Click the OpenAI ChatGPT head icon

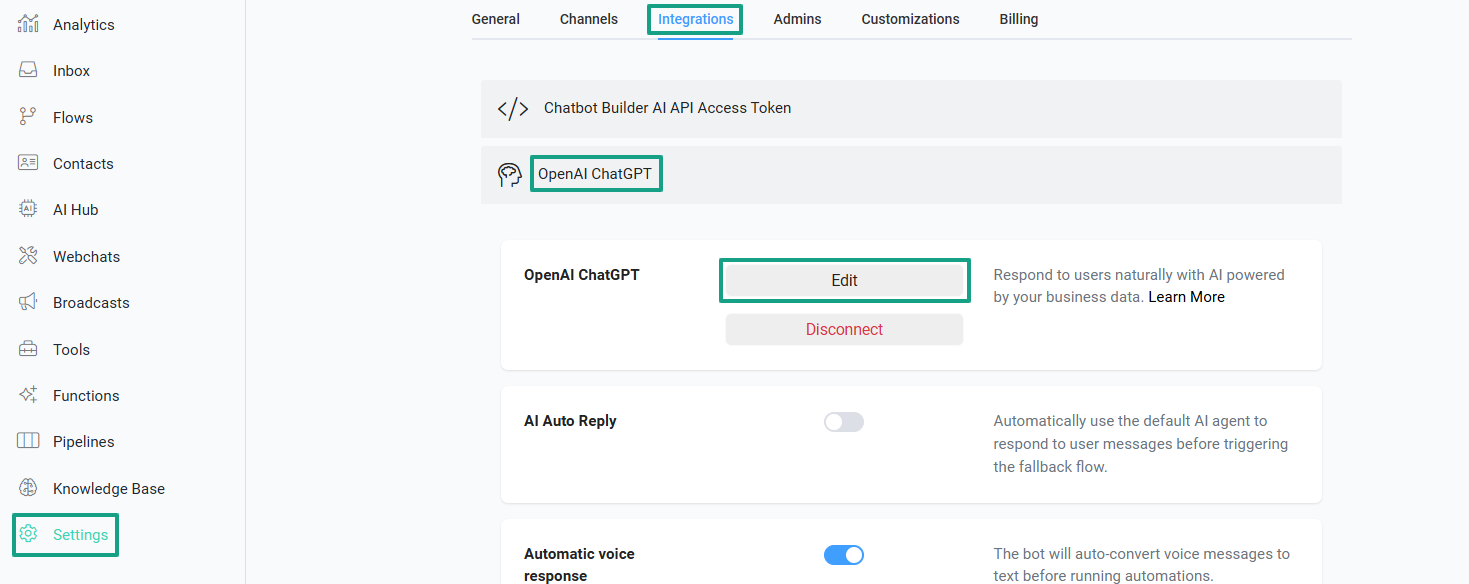point(510,175)
